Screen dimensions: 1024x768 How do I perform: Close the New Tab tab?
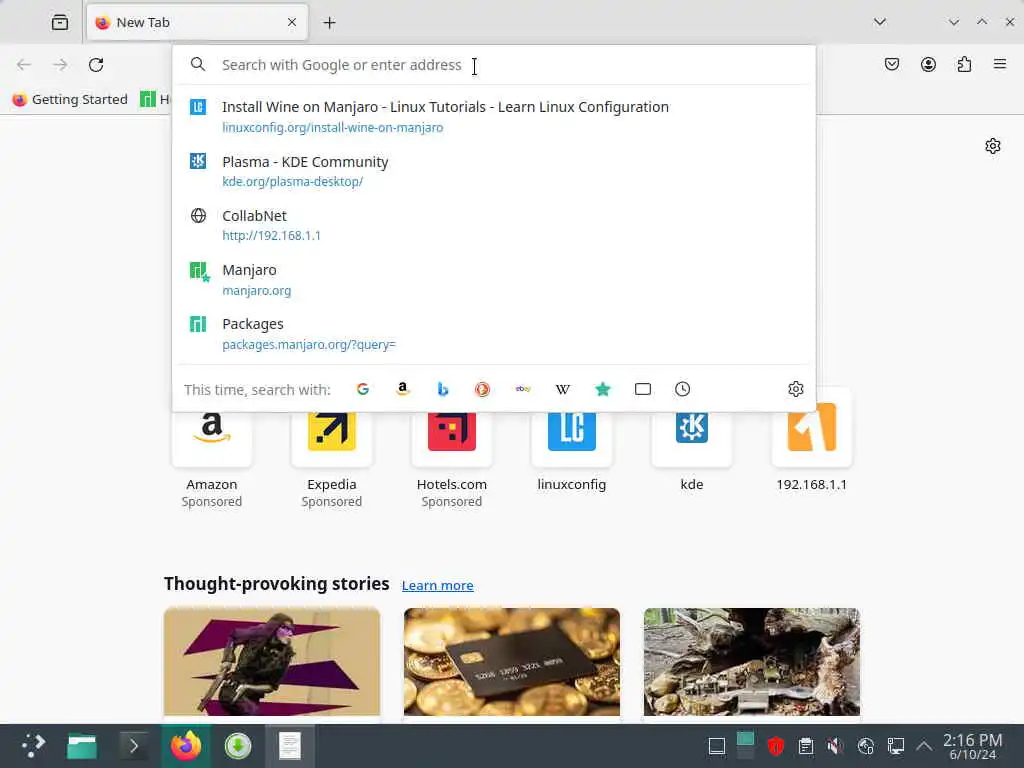click(x=292, y=22)
